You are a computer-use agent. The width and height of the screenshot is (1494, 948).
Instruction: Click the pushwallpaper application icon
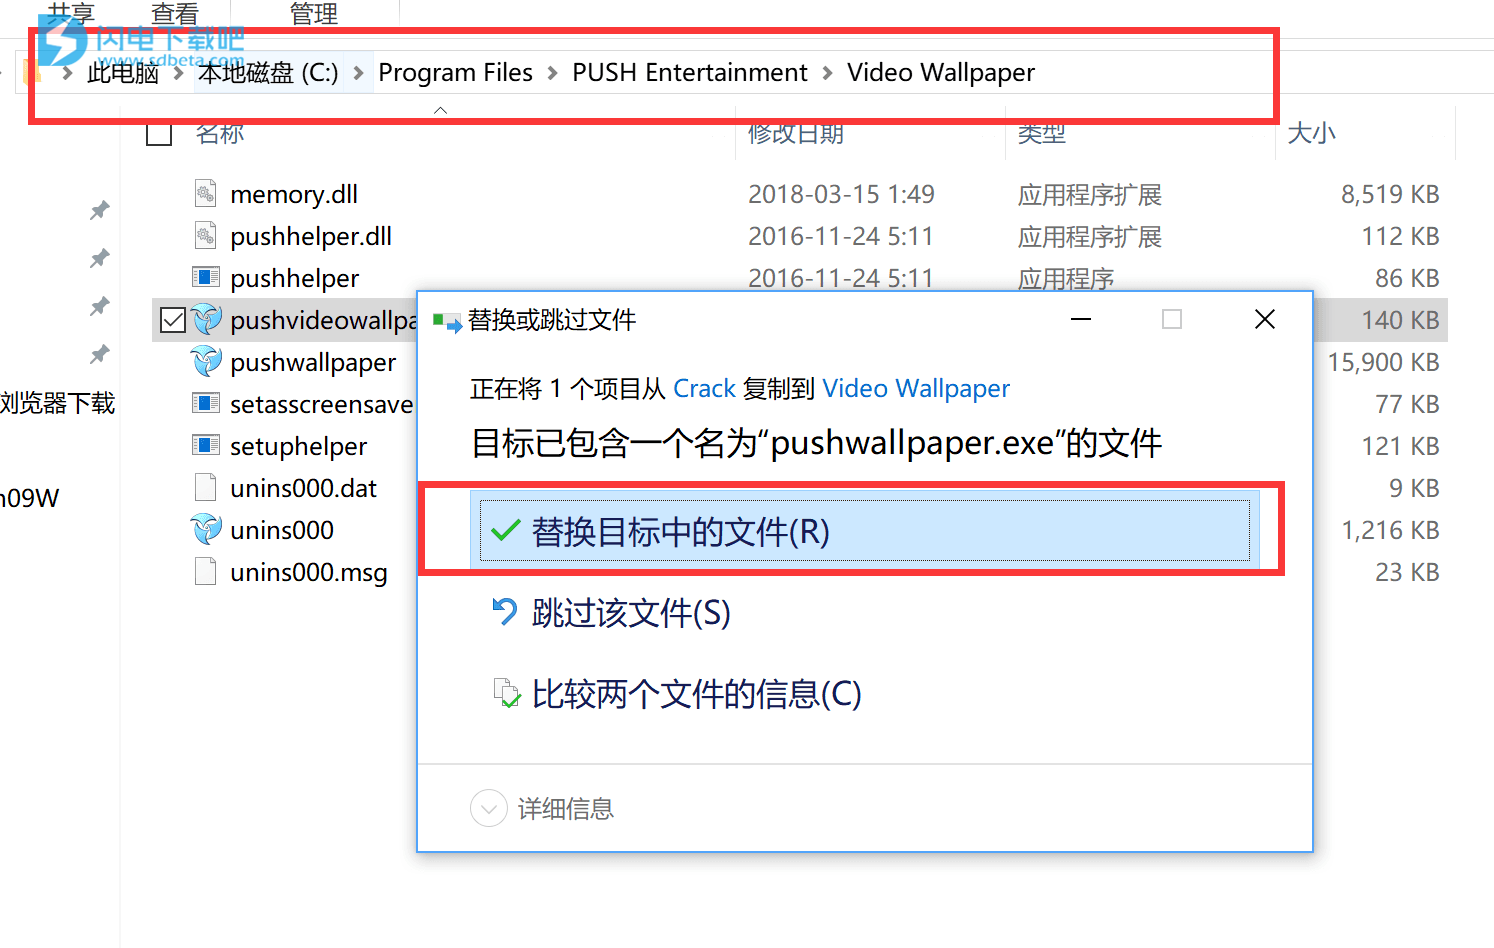coord(206,362)
